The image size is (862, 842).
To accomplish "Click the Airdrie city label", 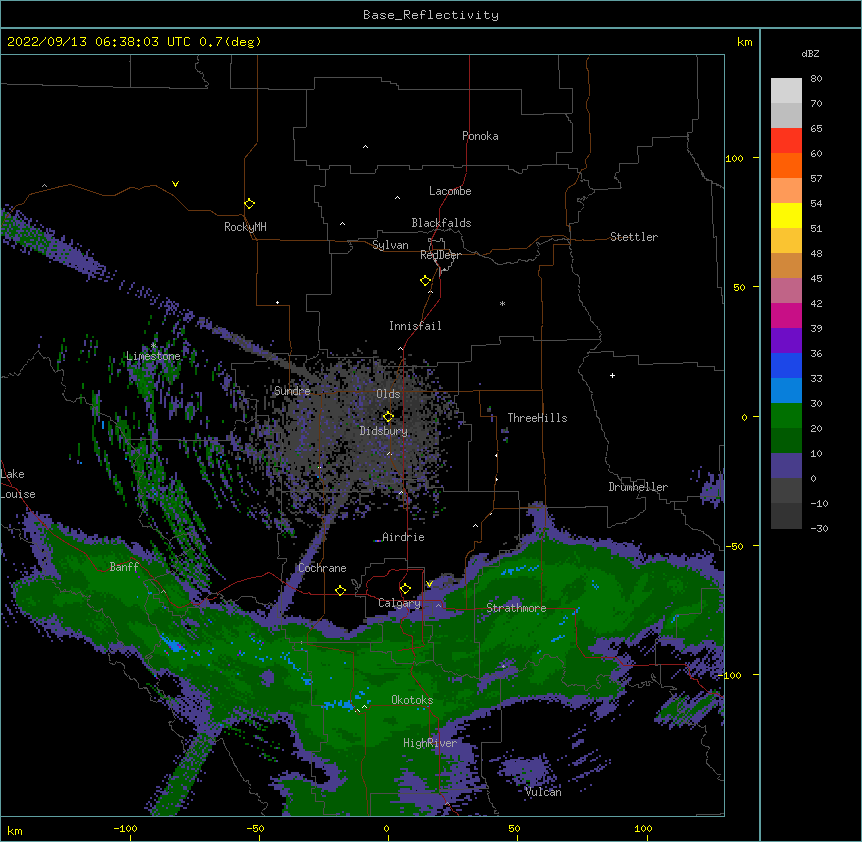I will [x=403, y=537].
